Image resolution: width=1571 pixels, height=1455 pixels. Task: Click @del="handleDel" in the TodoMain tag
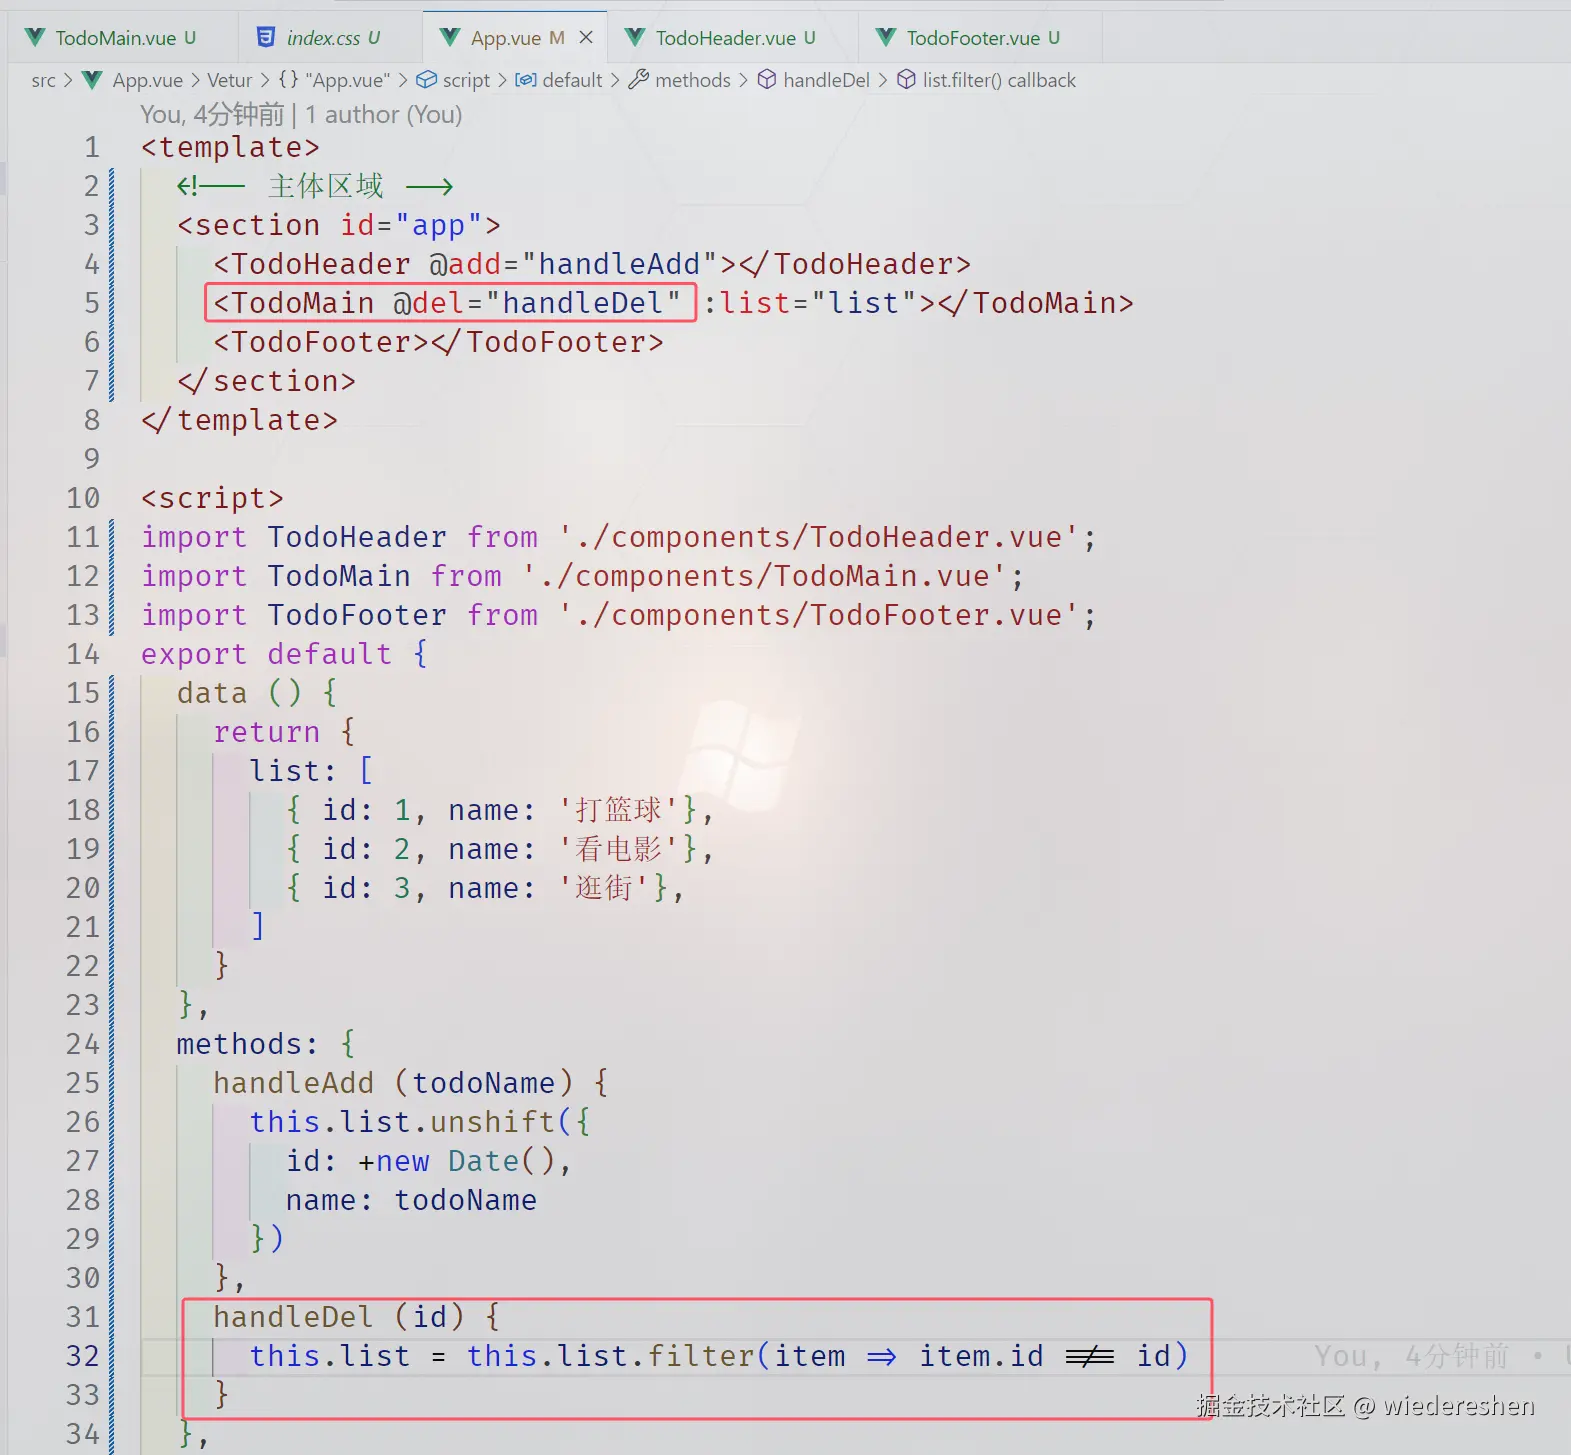[x=538, y=303]
